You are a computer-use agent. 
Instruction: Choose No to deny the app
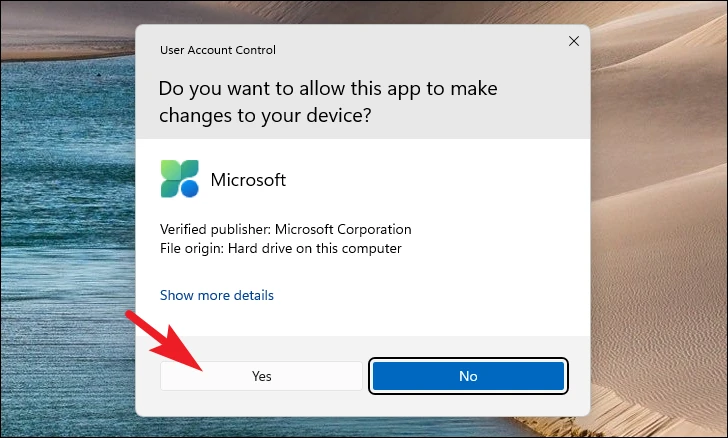click(x=468, y=376)
